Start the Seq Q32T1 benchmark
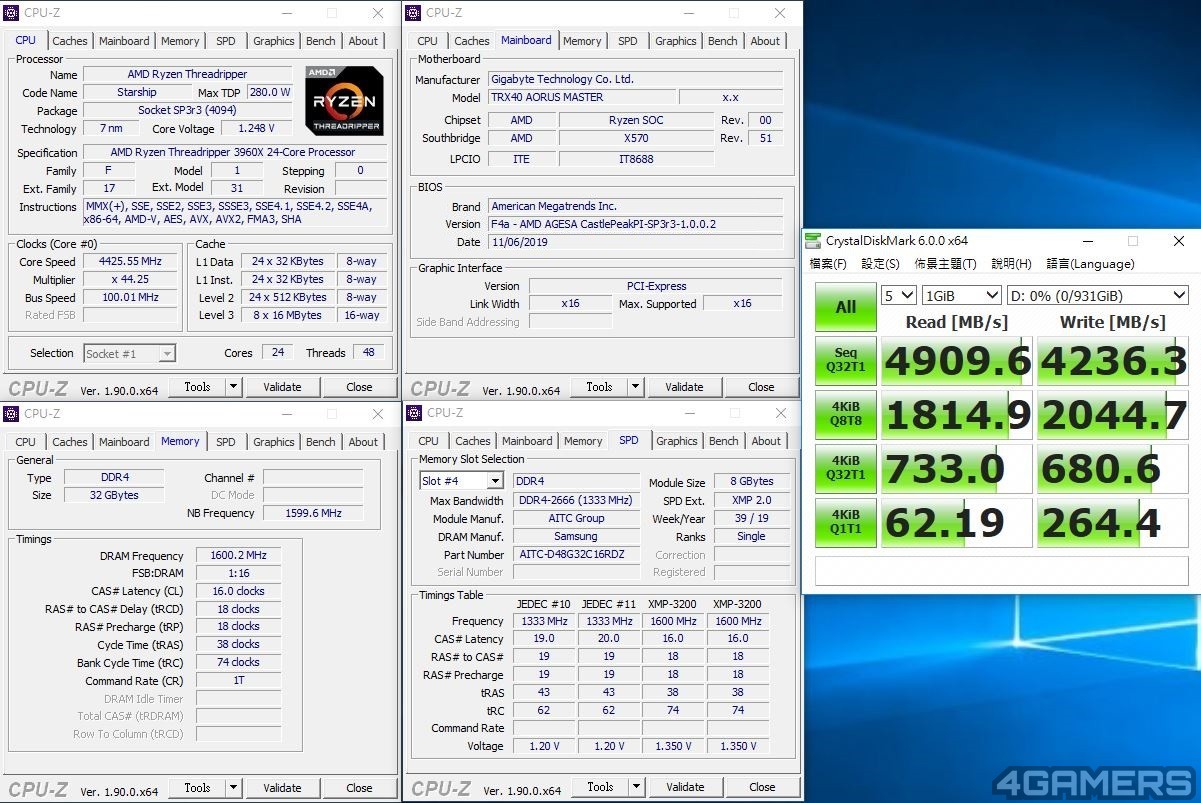 [846, 361]
